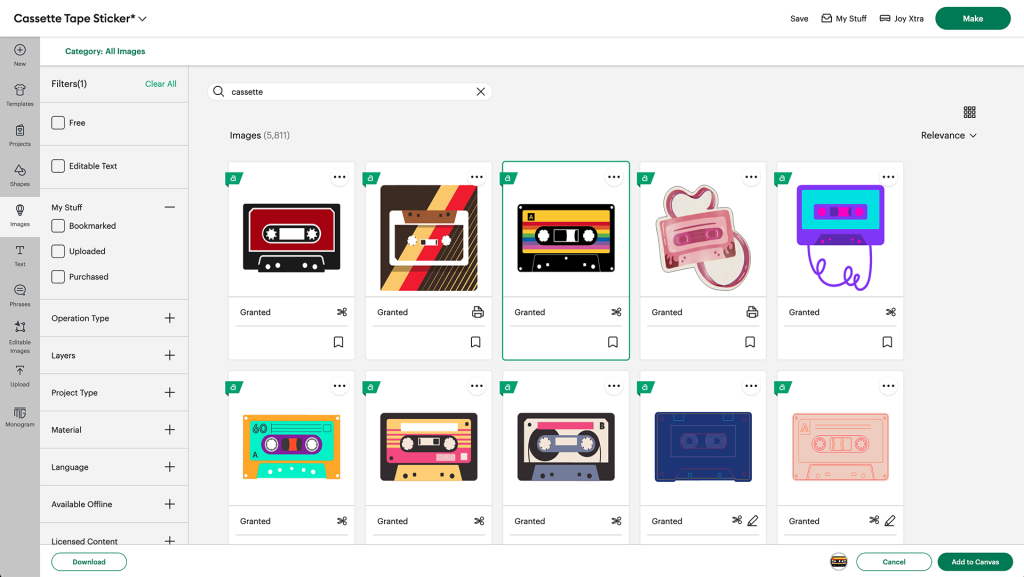Viewport: 1024px width, 577px height.
Task: Clear the cassette search text
Action: pos(481,92)
